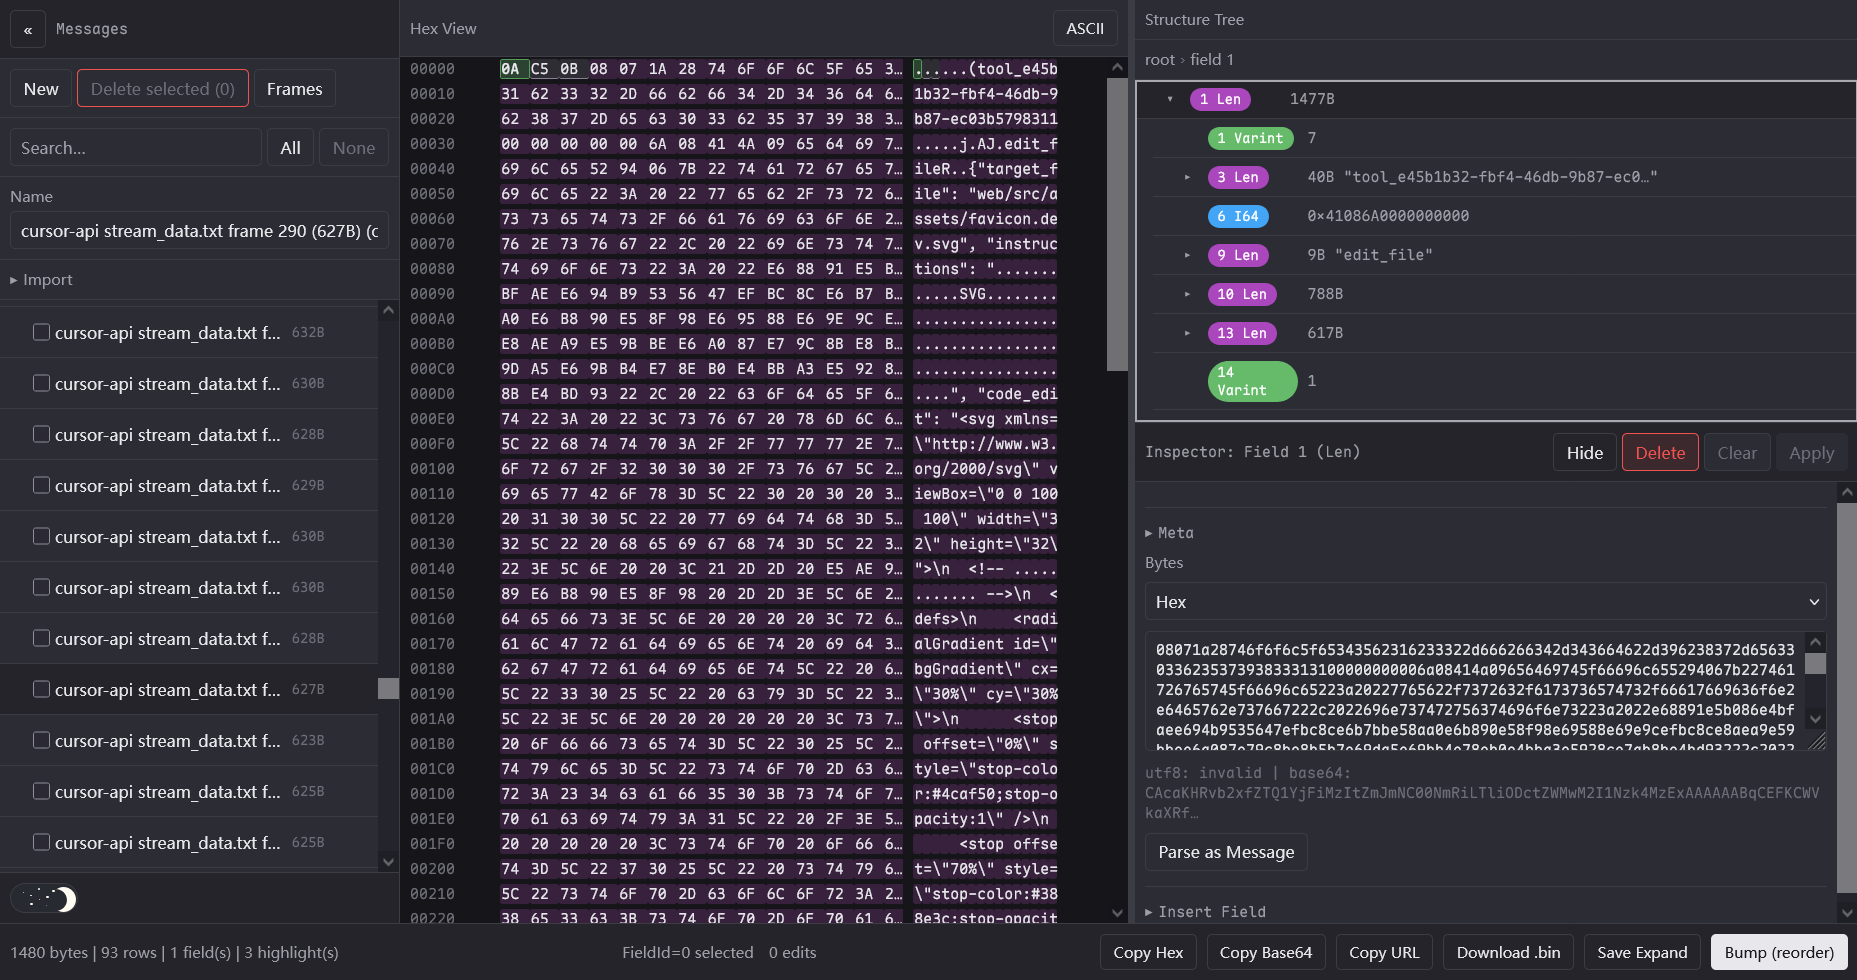Check the 629B cursor-api message checkbox
This screenshot has width=1857, height=980.
[x=41, y=485]
